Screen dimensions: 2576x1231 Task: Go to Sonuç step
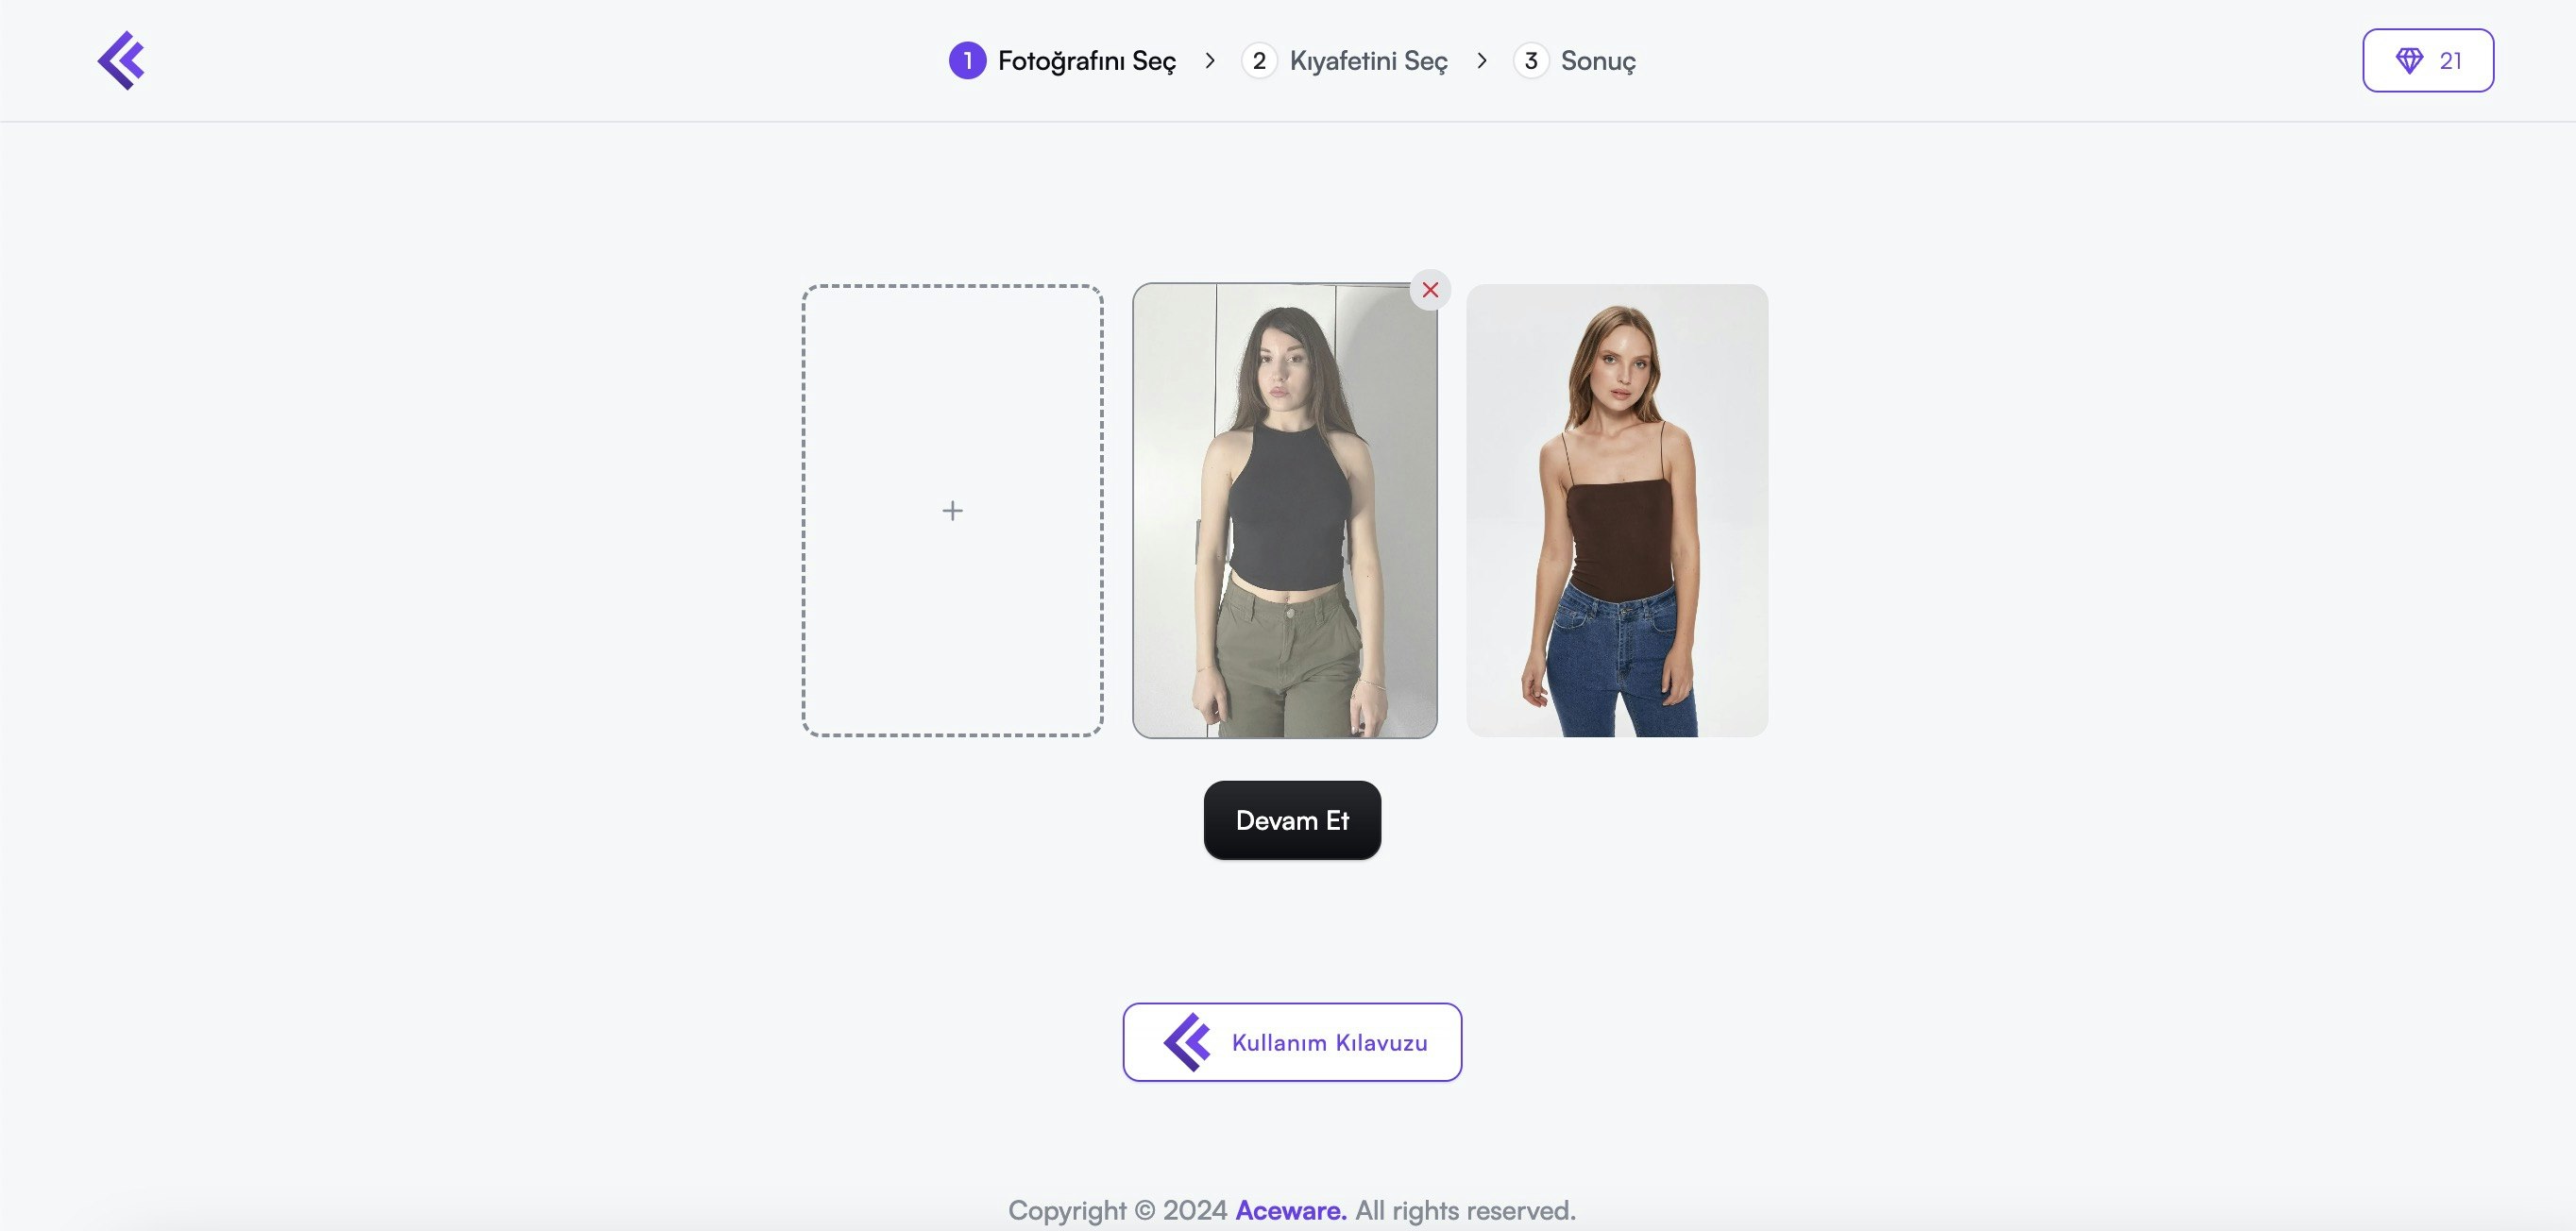(1598, 61)
